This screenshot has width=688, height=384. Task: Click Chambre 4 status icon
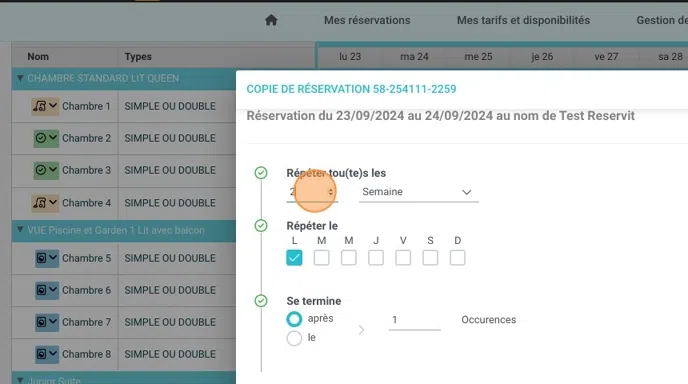pos(40,203)
